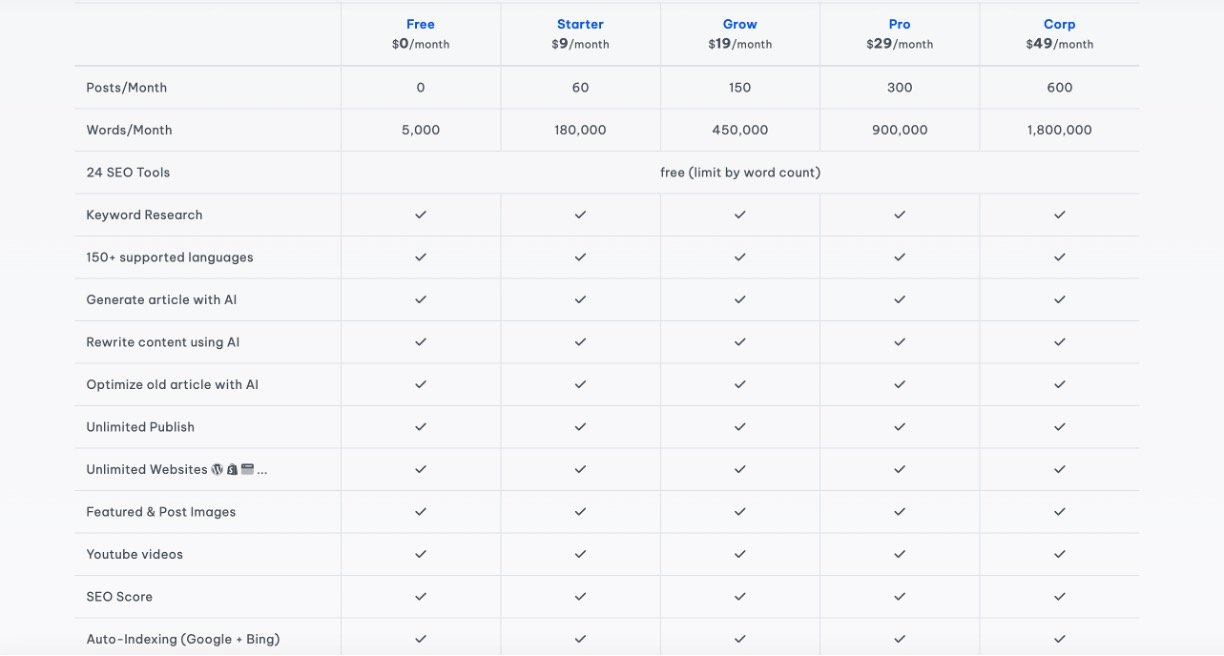Click Keyword Research checkmark in Free column
Screen dimensions: 1224x656
click(x=420, y=215)
